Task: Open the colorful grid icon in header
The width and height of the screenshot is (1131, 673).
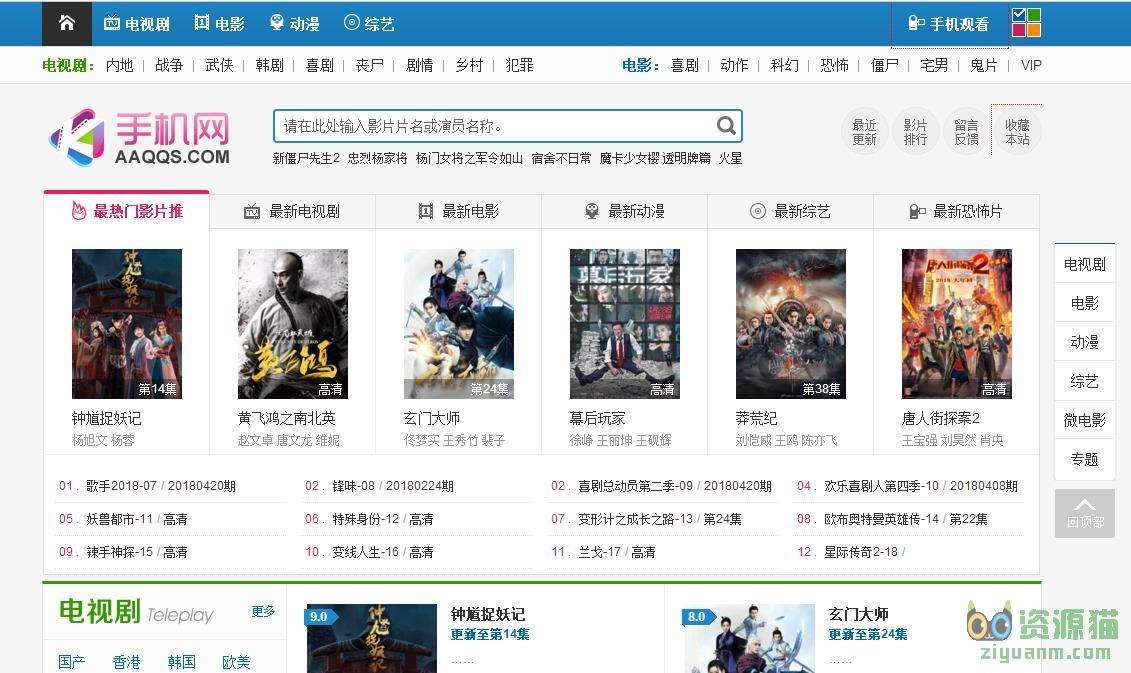Action: pos(1026,22)
